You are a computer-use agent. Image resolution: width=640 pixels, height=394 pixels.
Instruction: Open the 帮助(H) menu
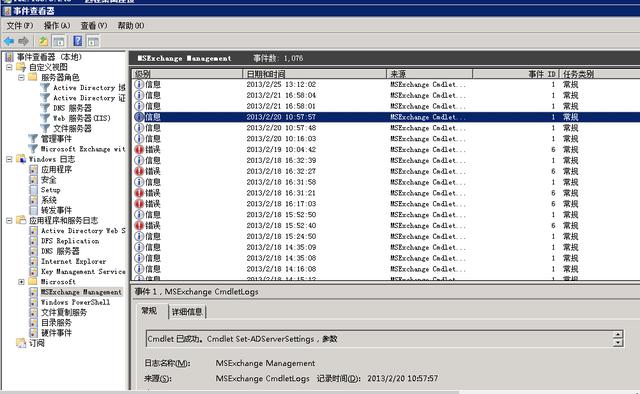131,26
